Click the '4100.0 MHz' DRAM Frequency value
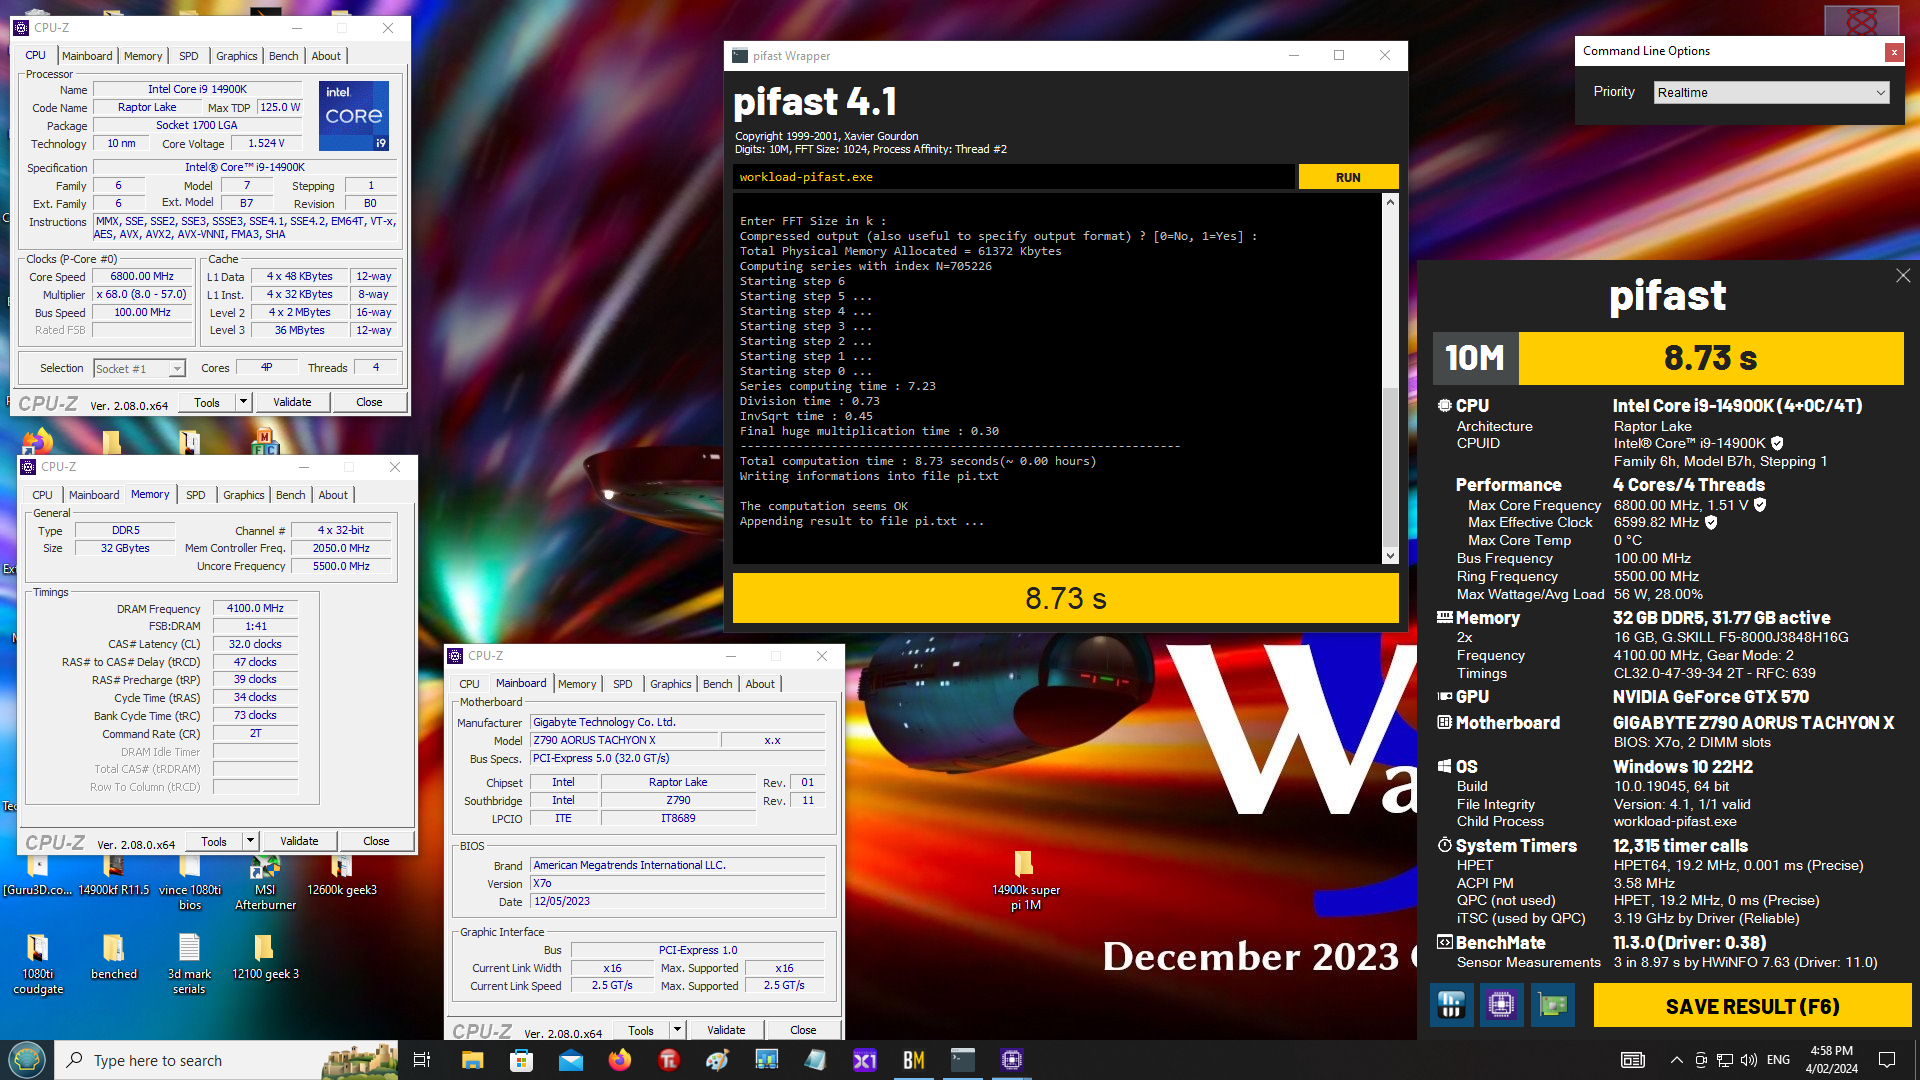 255,608
